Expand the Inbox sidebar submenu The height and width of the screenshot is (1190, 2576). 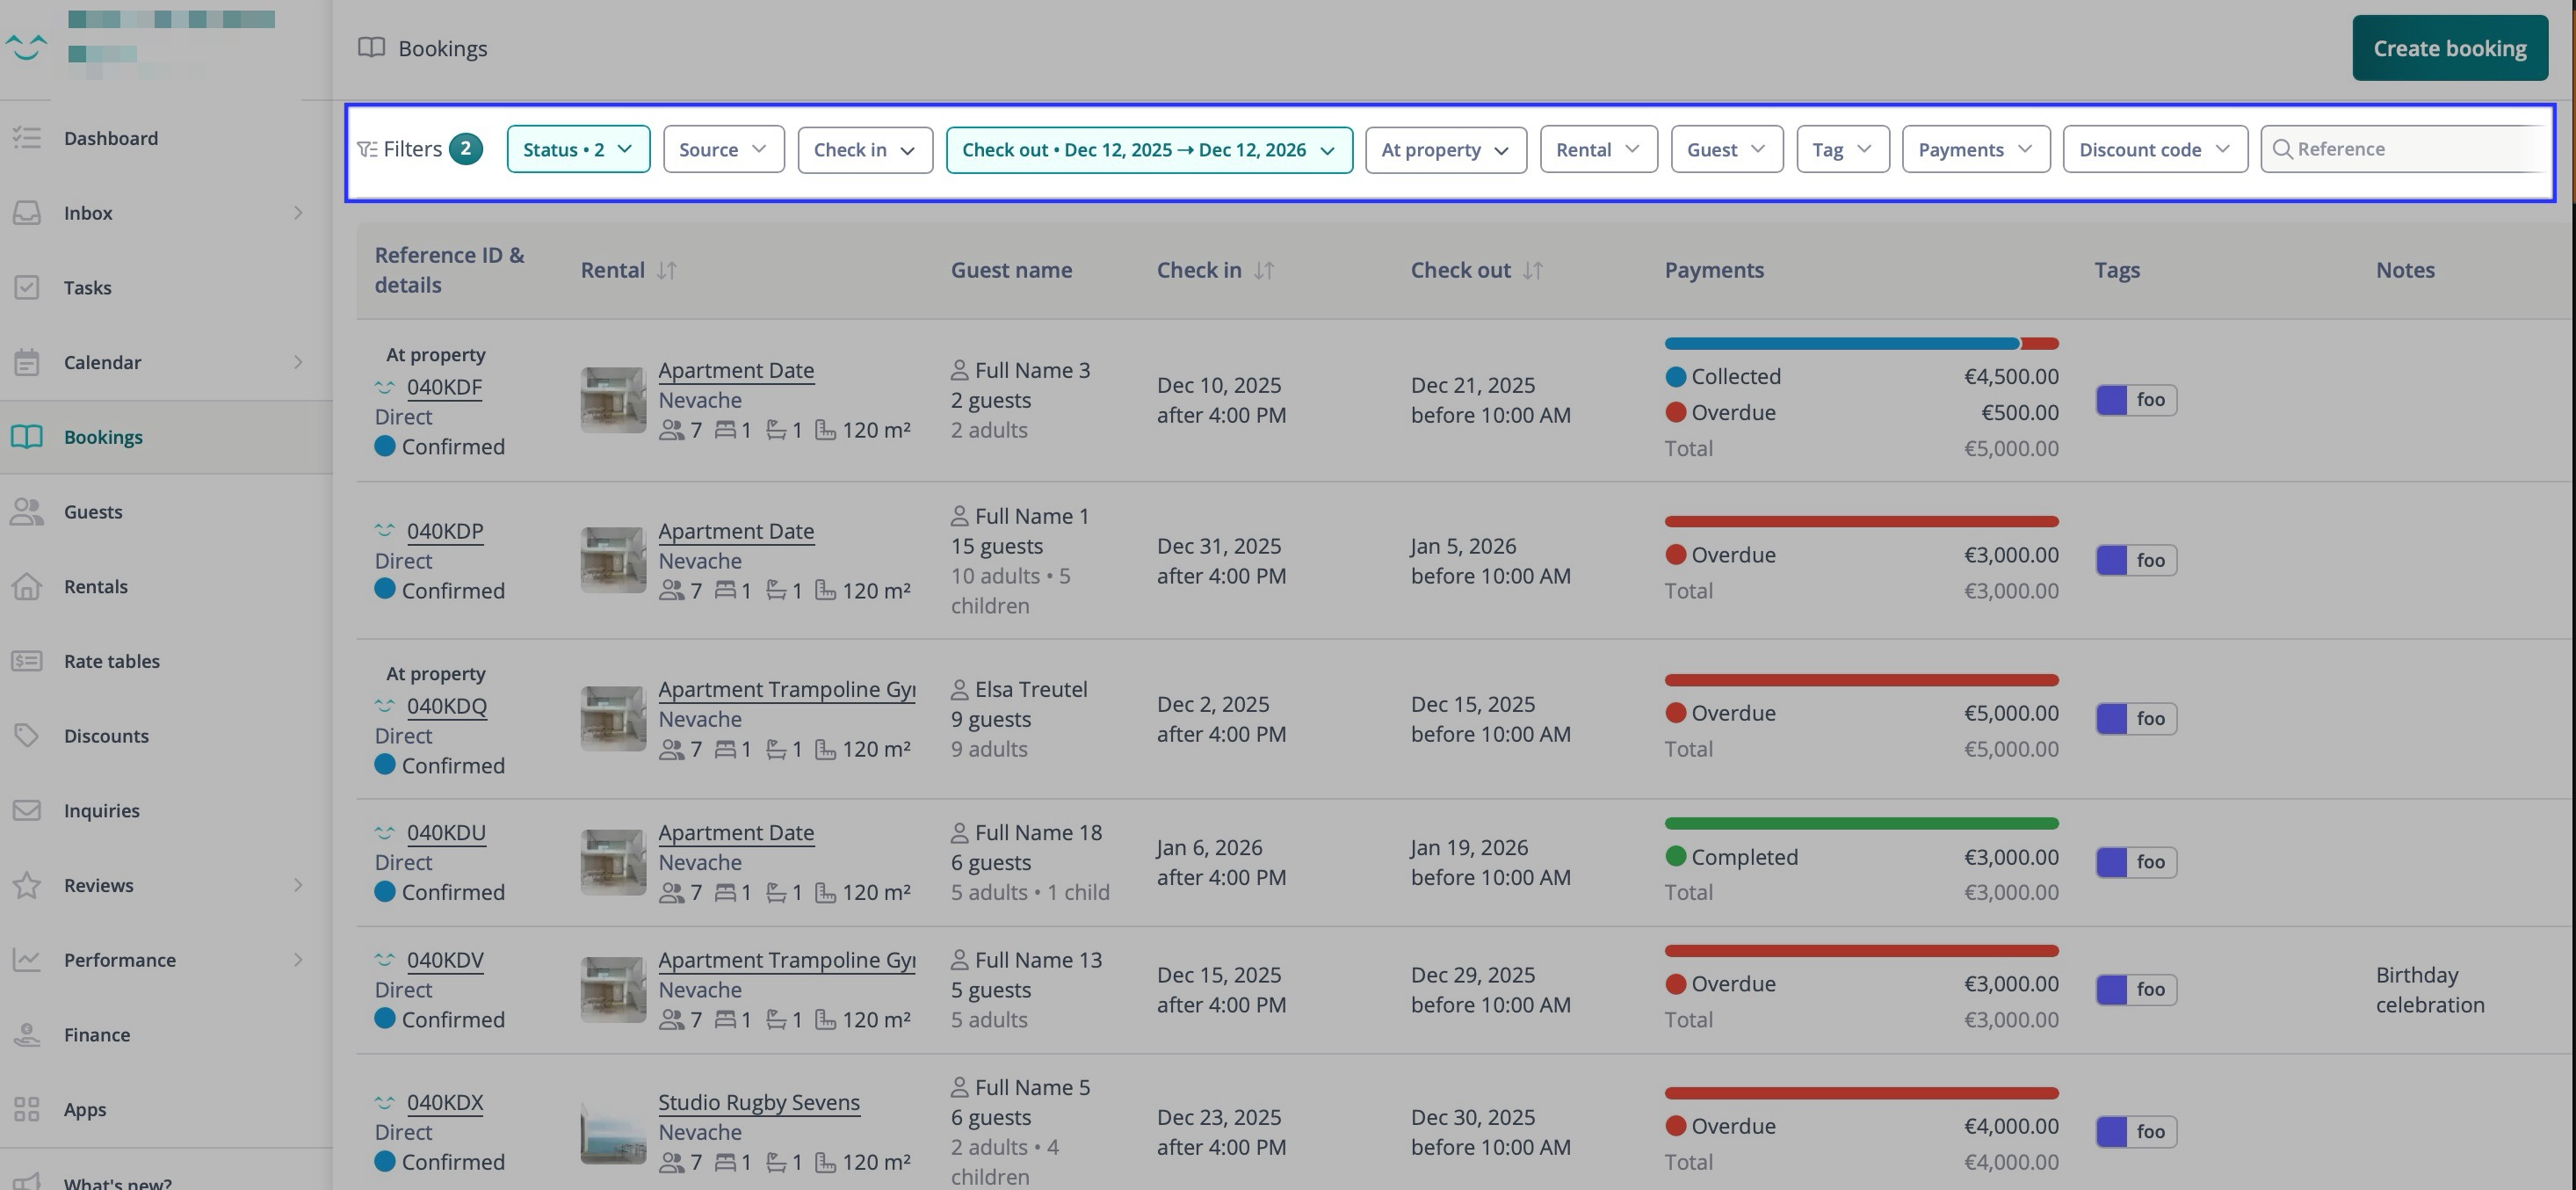point(297,213)
